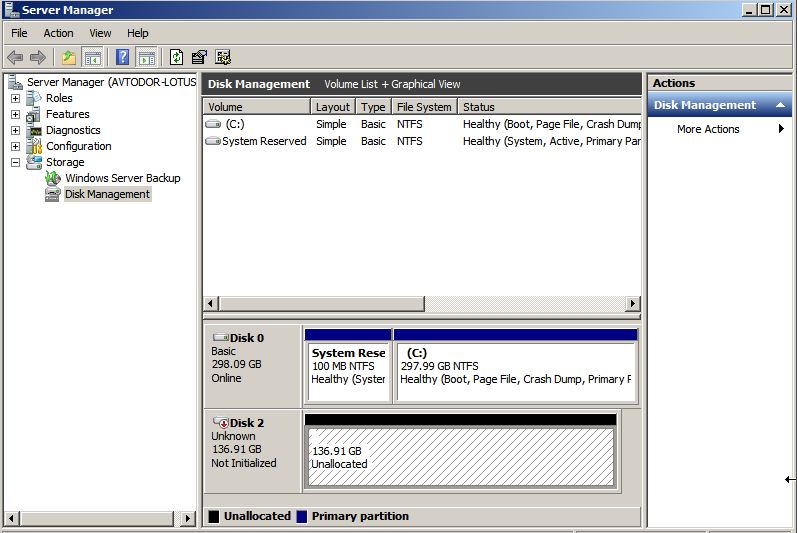Screen dimensions: 797x533
Task: Expand the Roles tree node
Action: (15, 98)
